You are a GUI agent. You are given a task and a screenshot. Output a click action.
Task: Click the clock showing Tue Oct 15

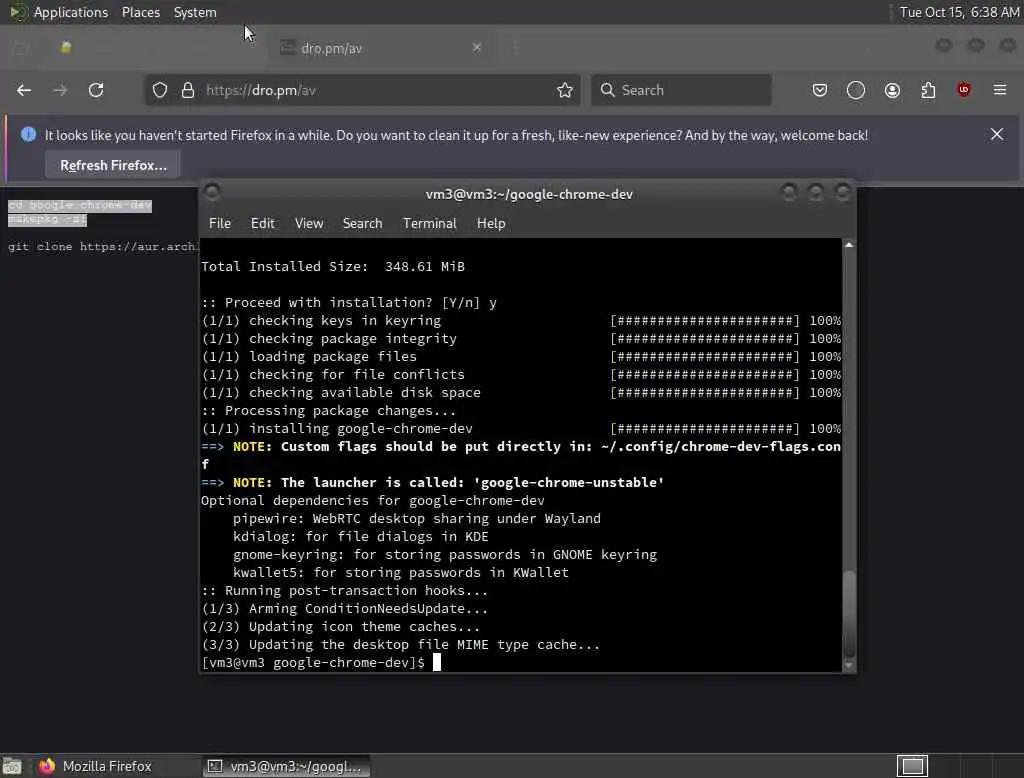click(x=959, y=12)
